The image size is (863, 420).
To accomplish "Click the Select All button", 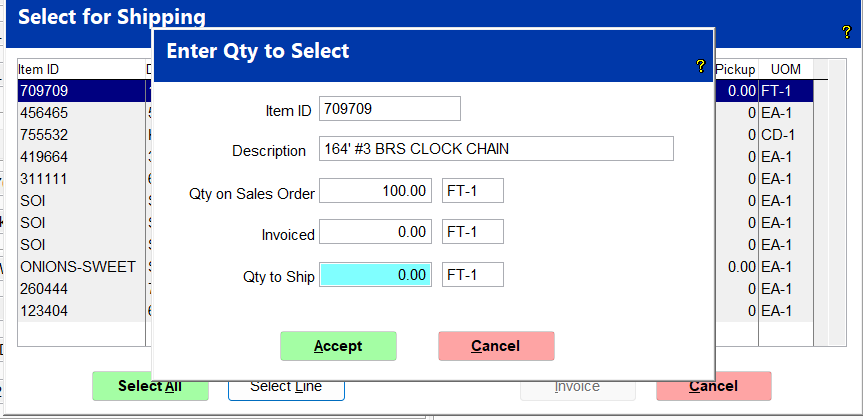I will [x=150, y=386].
